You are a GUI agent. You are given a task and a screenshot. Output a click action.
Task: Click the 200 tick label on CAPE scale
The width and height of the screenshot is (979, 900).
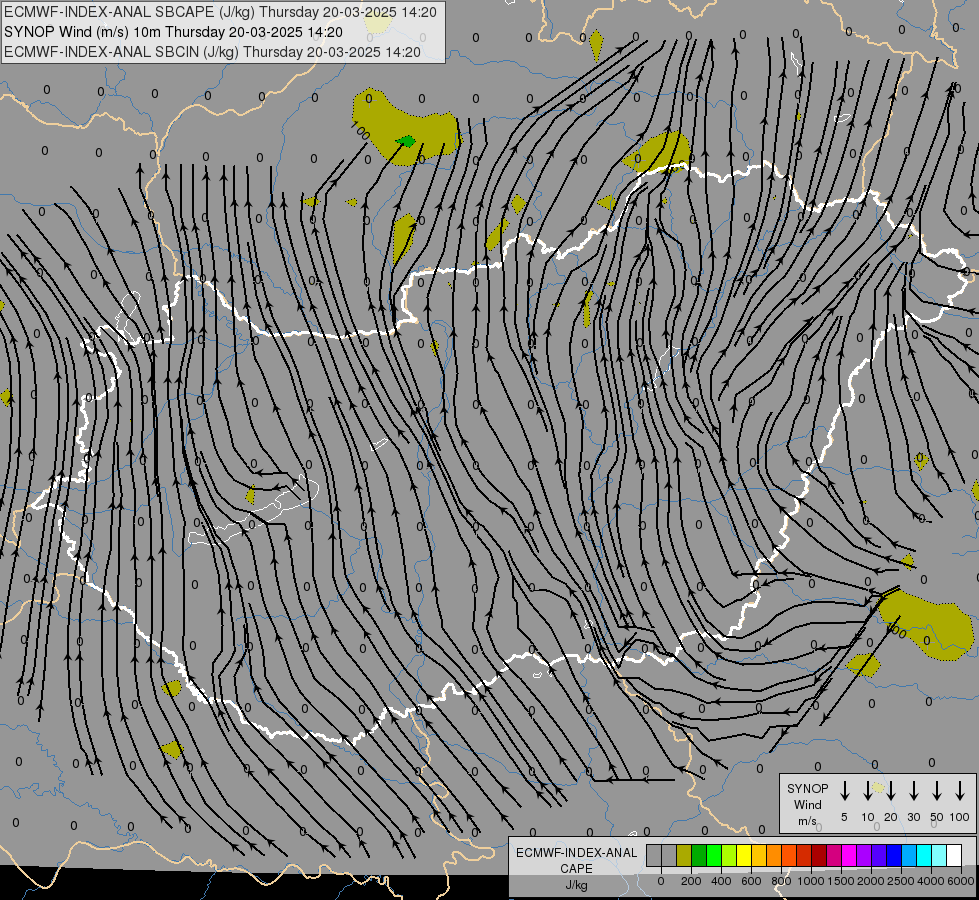(x=691, y=881)
